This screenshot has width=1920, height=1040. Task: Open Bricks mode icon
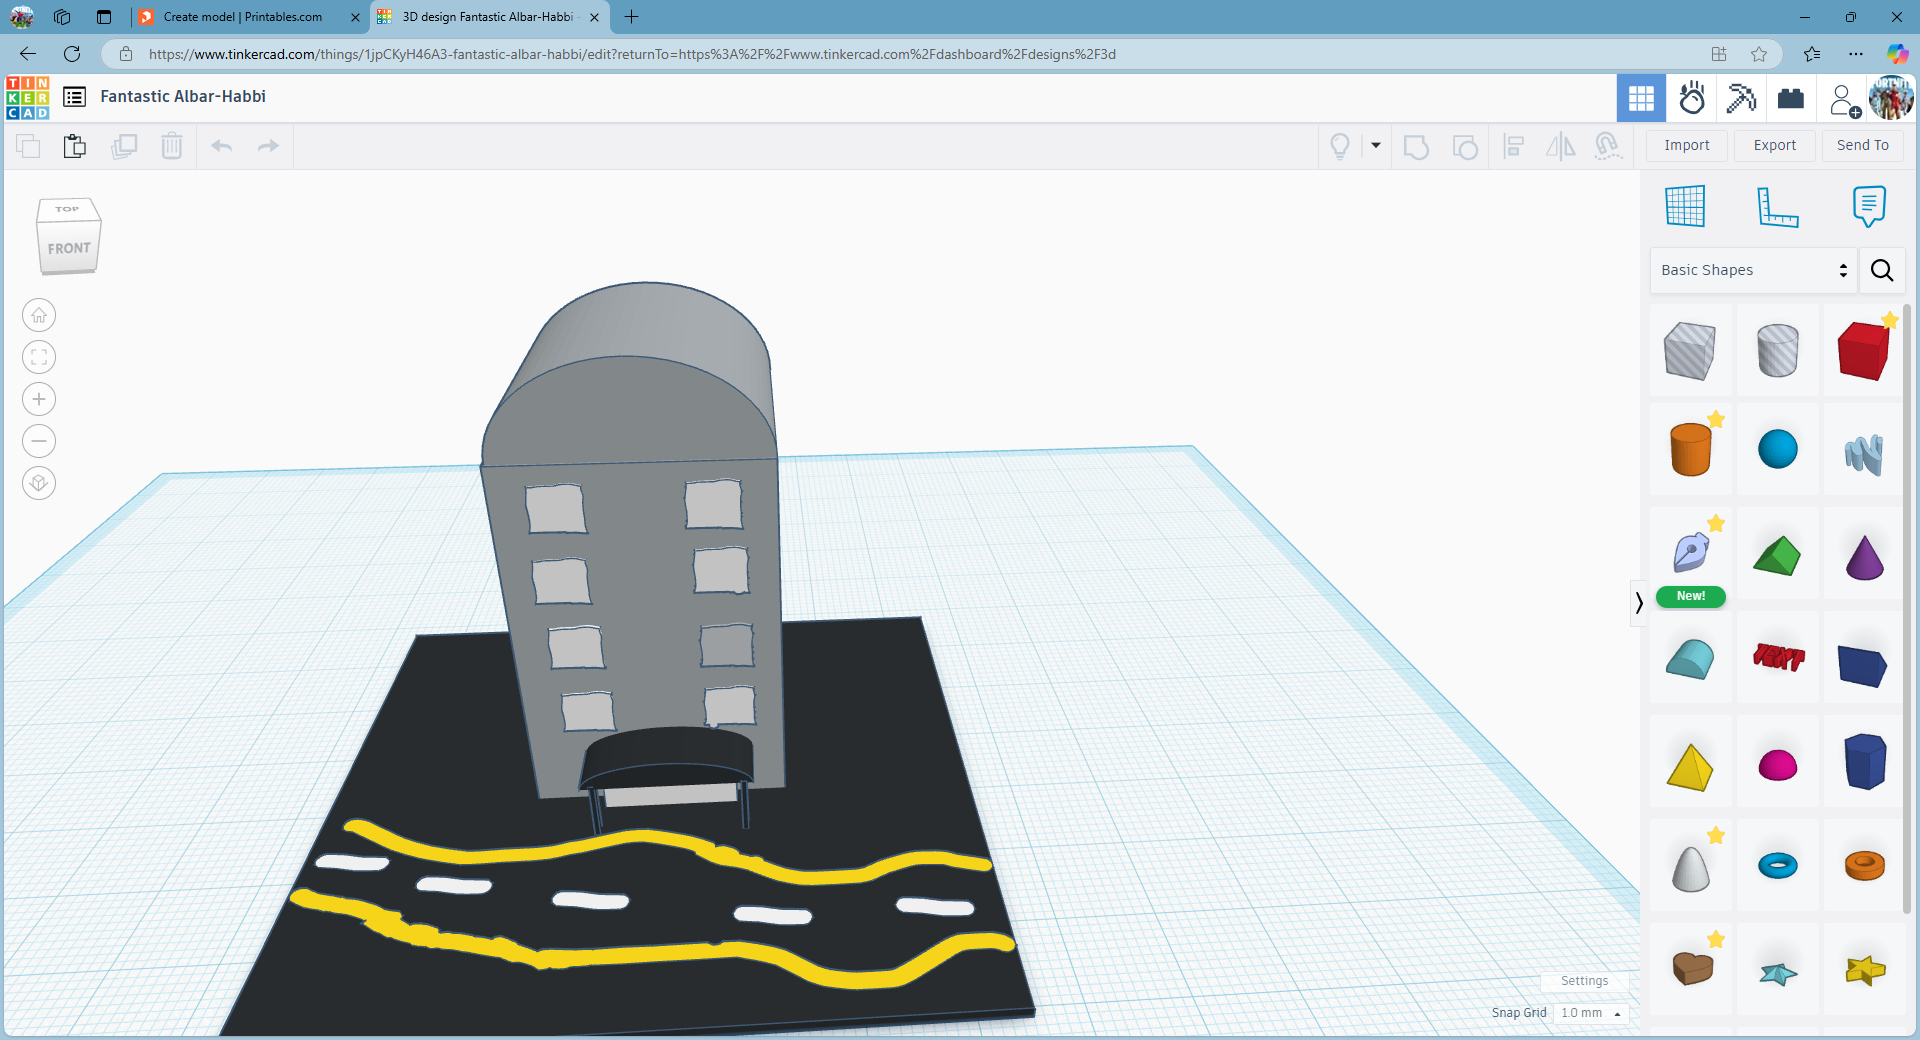coord(1791,98)
